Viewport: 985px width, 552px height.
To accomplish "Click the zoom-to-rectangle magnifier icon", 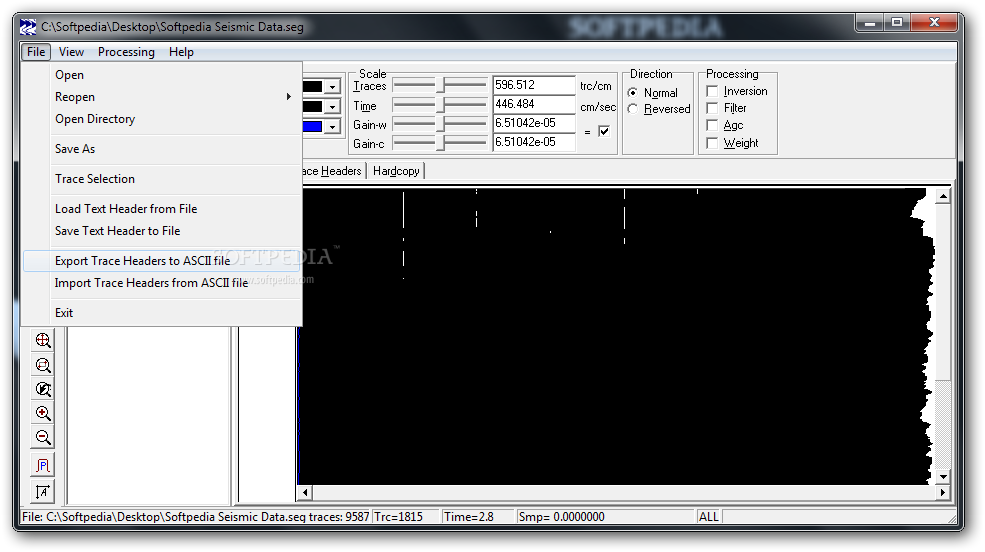I will coord(43,365).
